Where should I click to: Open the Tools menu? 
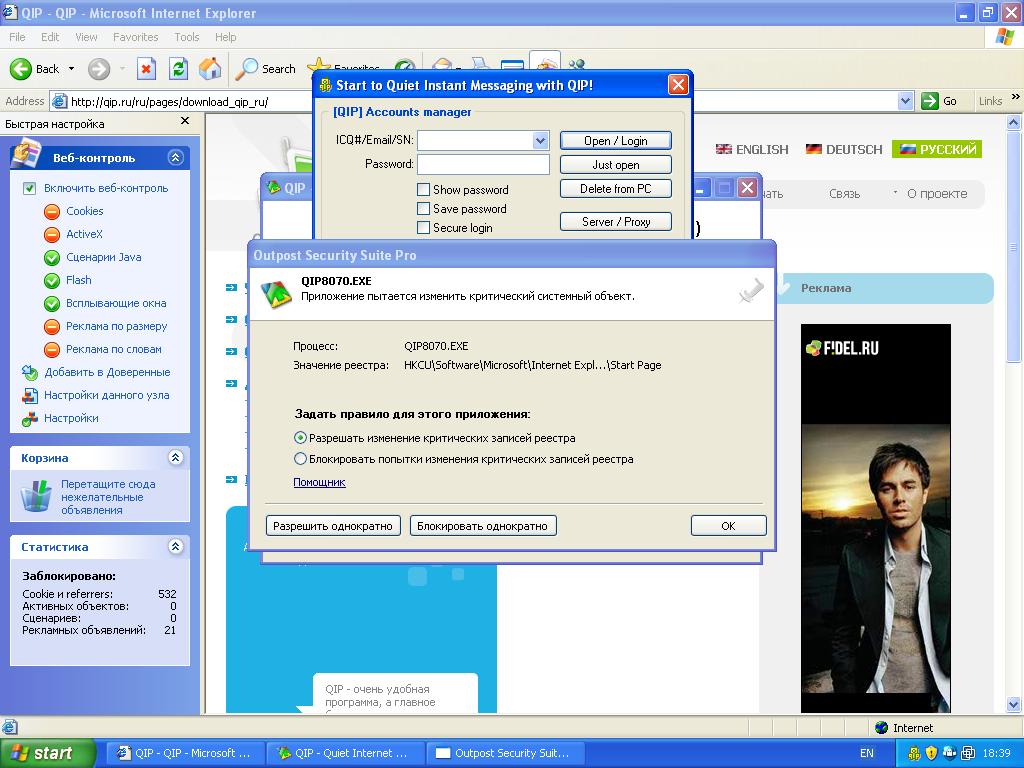[186, 37]
